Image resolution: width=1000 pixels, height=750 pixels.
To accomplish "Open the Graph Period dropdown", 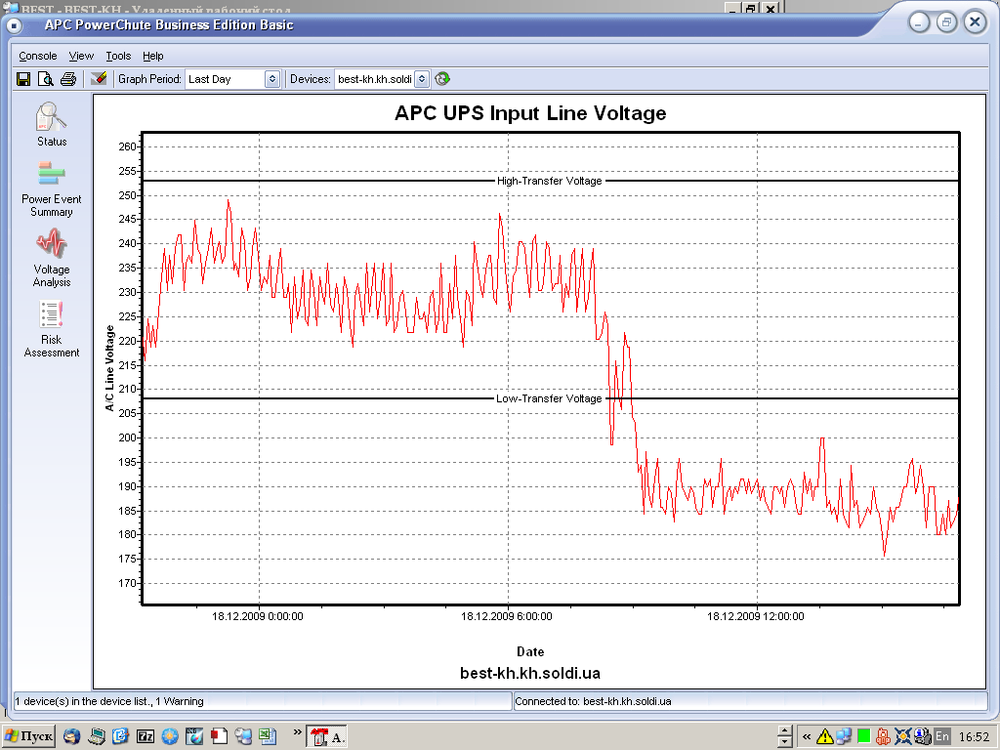I will [x=271, y=78].
